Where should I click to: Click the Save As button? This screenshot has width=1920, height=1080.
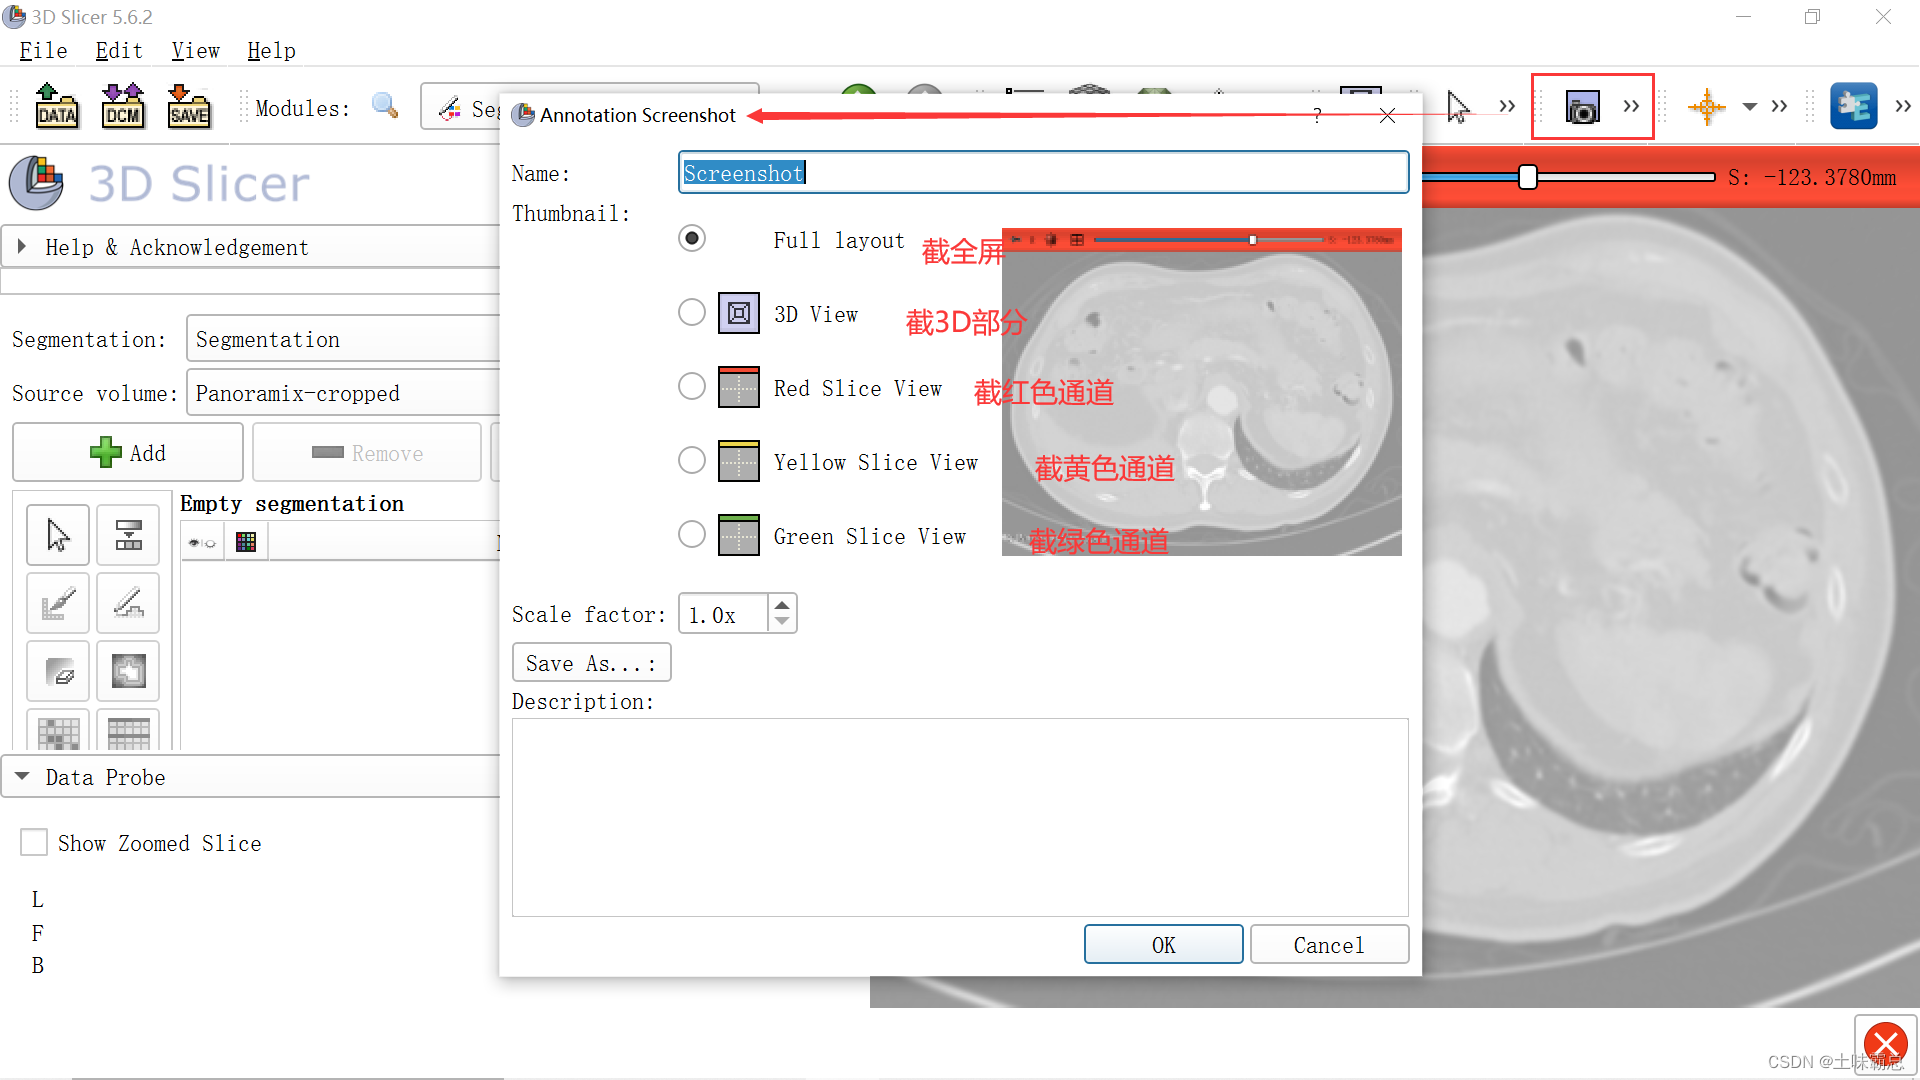coord(590,662)
